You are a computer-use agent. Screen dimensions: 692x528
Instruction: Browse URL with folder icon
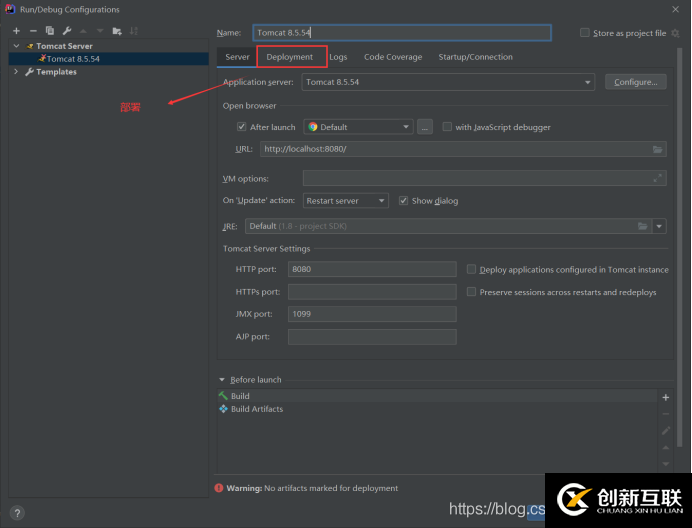point(658,149)
